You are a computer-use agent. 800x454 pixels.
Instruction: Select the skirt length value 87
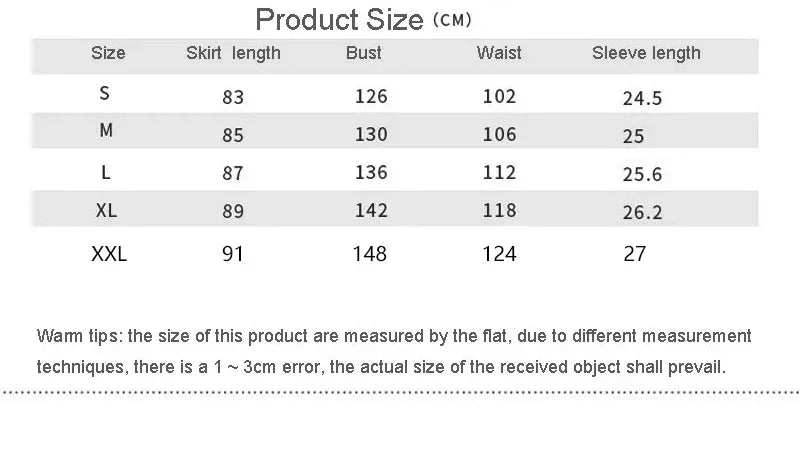(x=233, y=173)
